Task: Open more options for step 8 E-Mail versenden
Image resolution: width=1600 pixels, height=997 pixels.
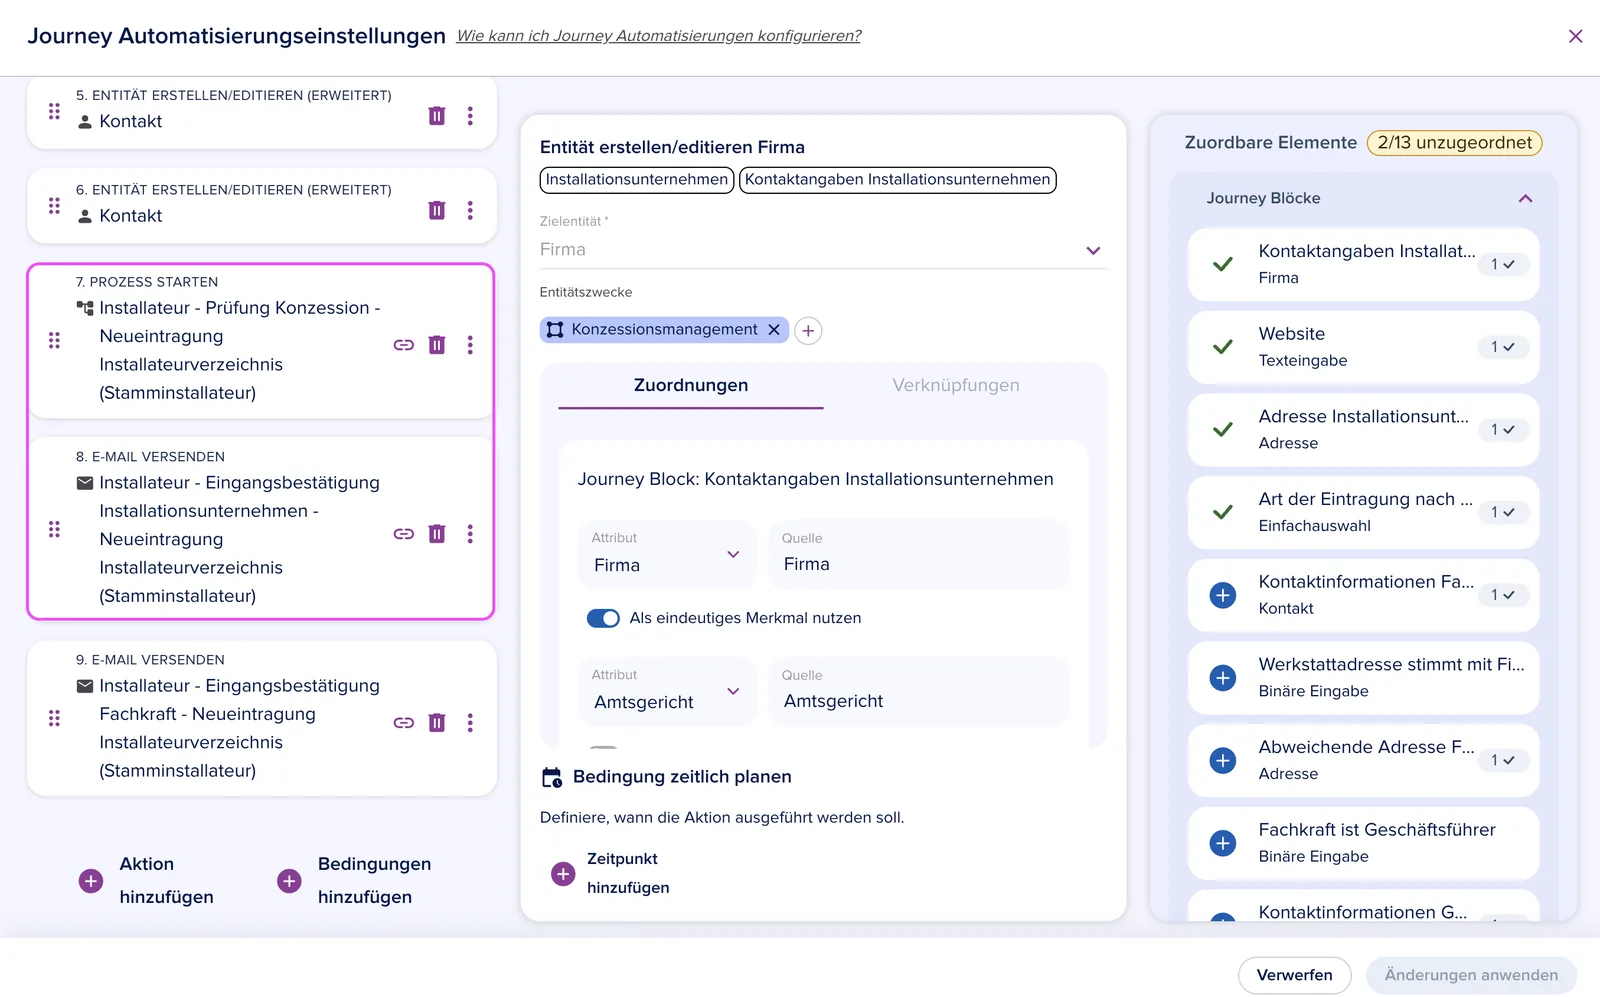Action: click(x=470, y=534)
